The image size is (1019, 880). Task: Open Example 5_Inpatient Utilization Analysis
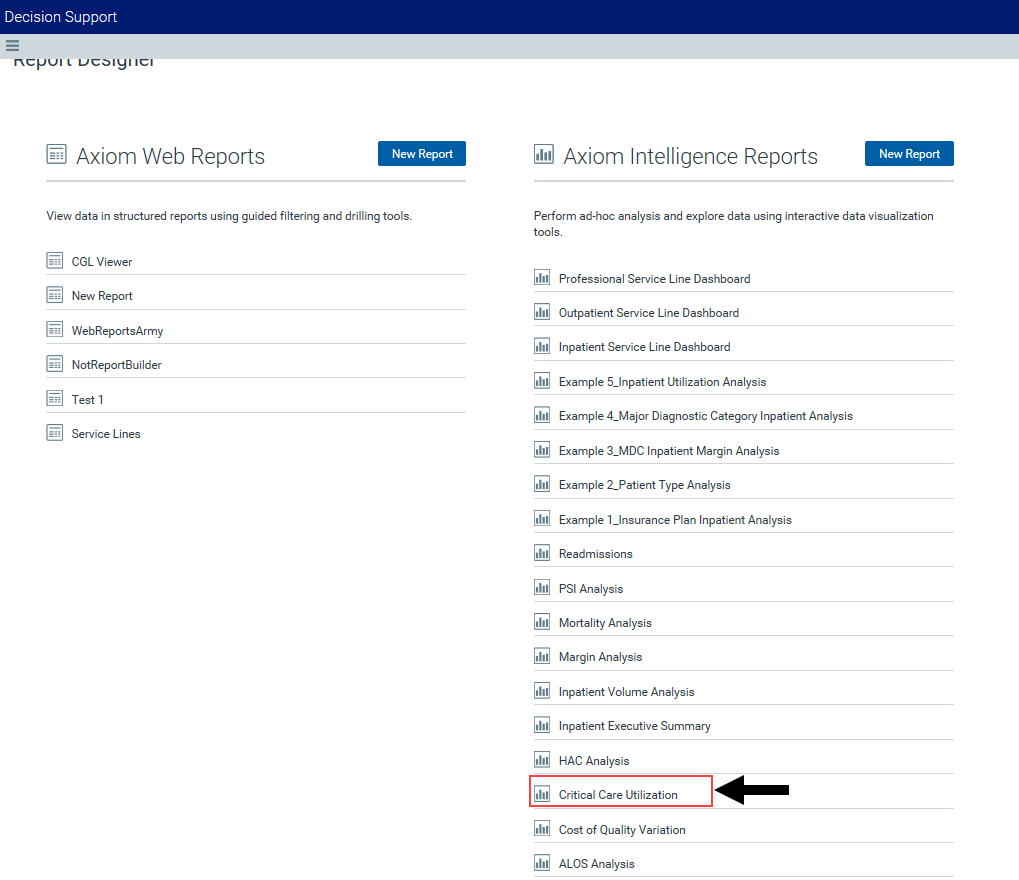(x=662, y=382)
